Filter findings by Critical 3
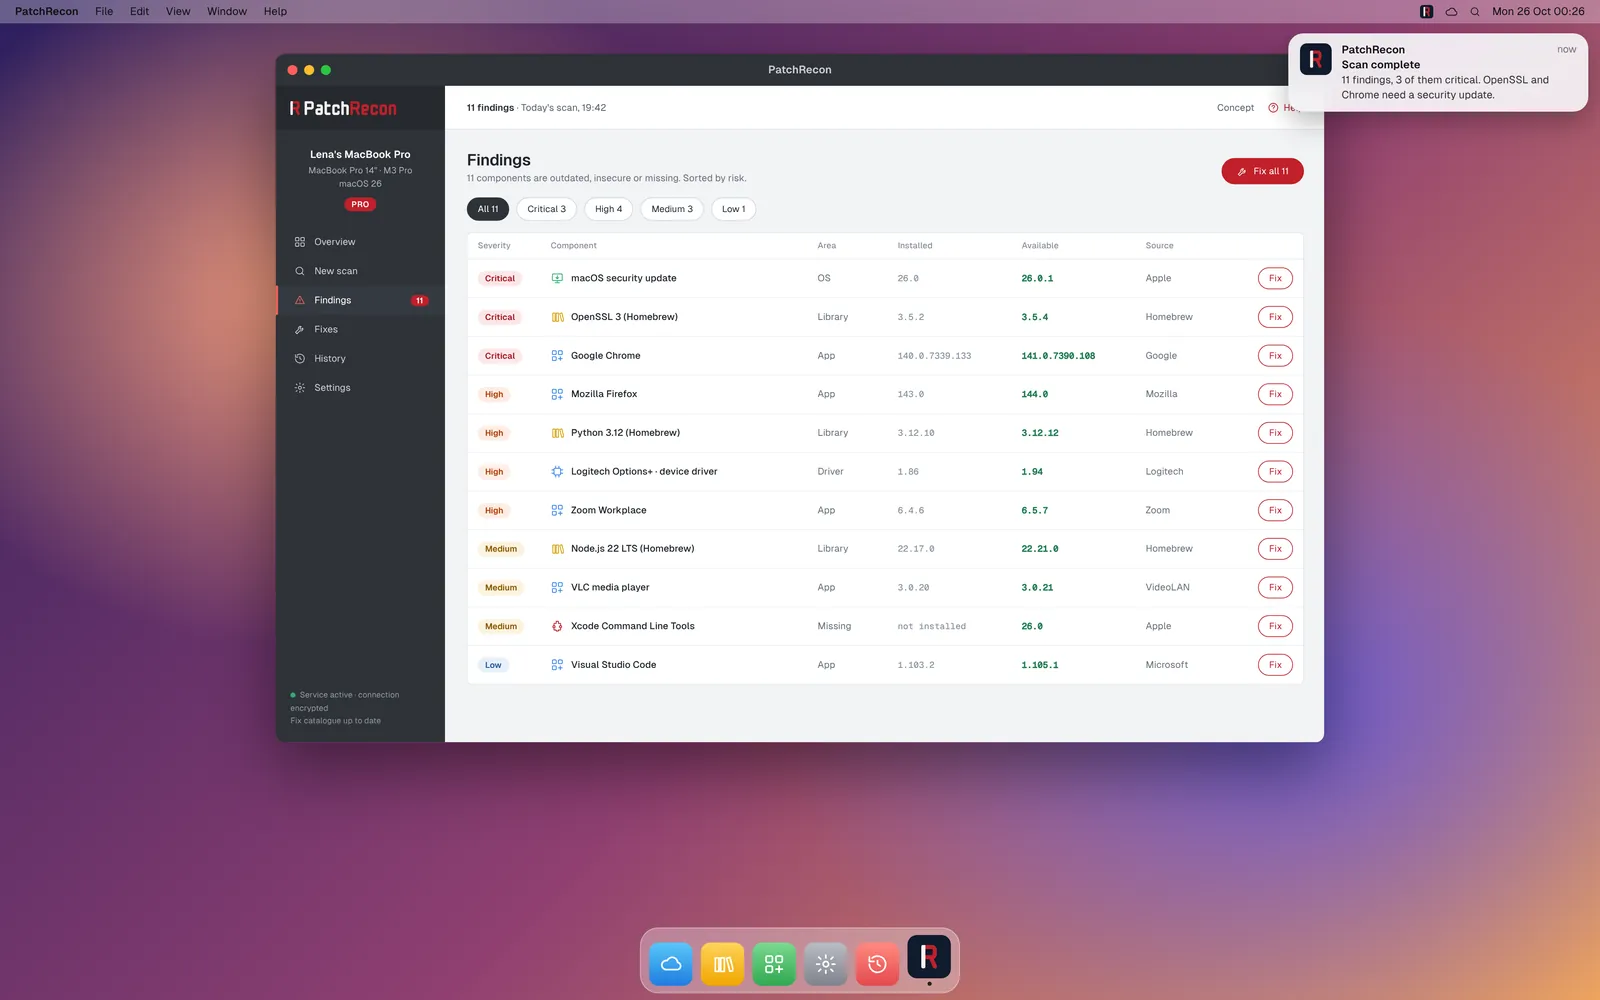 click(547, 209)
